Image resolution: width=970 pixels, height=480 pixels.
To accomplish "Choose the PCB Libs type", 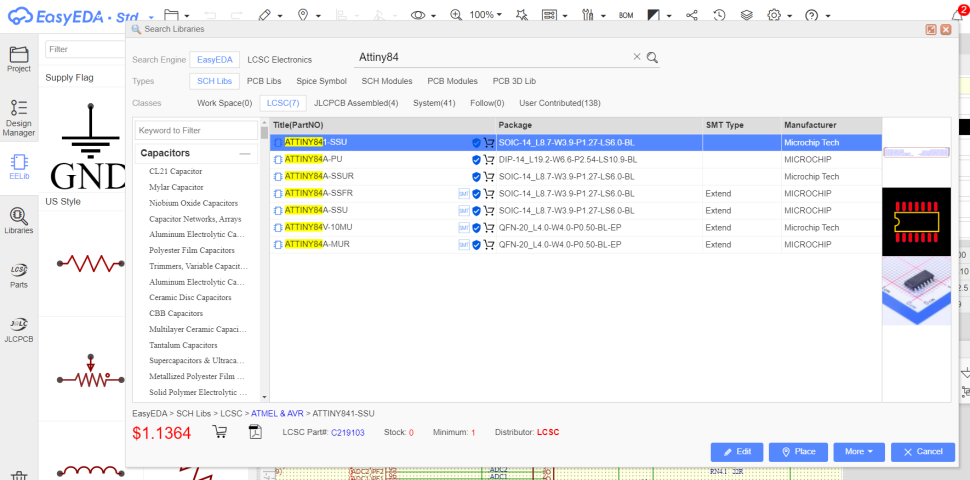I will [x=264, y=81].
